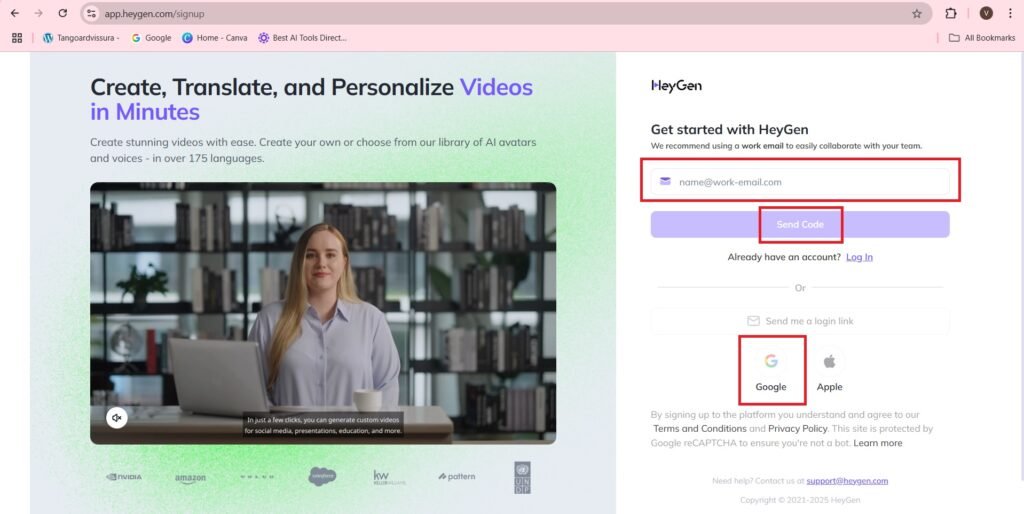Click the address bar URL
This screenshot has height=514, width=1024.
click(154, 13)
